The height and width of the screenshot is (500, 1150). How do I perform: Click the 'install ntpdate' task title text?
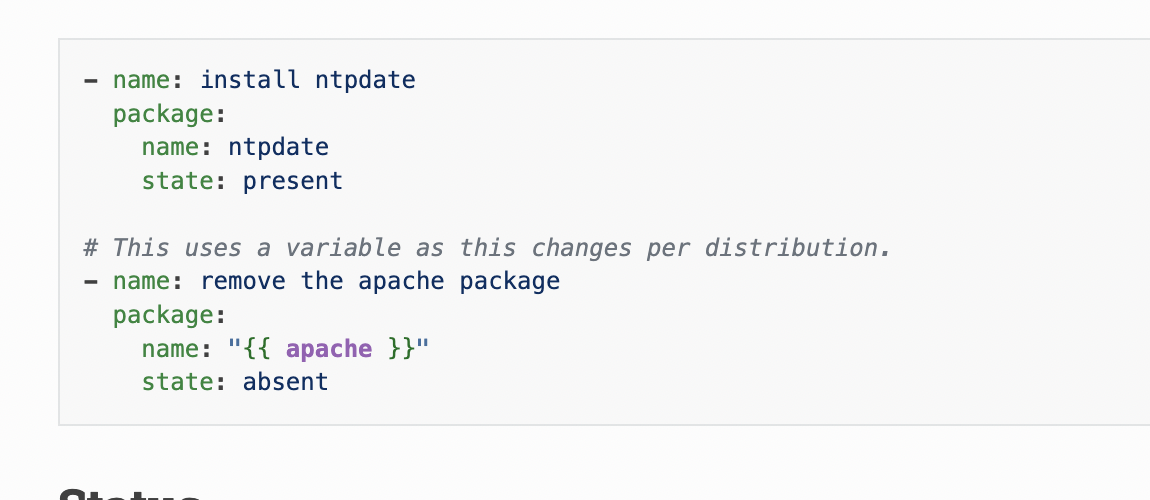click(x=308, y=80)
